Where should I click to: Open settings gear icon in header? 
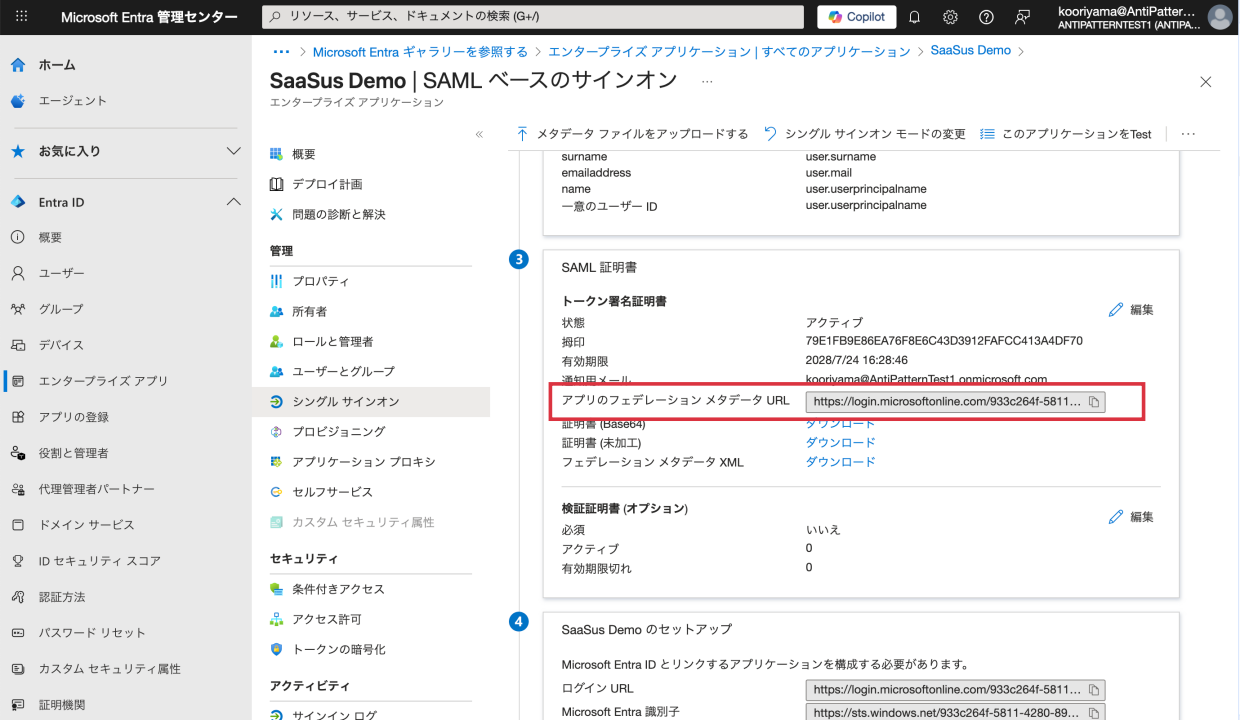(950, 17)
